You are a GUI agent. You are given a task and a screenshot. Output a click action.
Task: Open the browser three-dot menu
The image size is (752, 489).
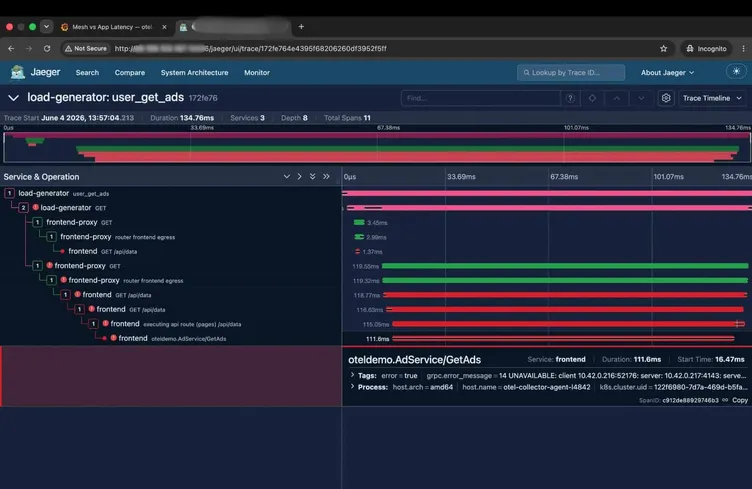click(743, 48)
